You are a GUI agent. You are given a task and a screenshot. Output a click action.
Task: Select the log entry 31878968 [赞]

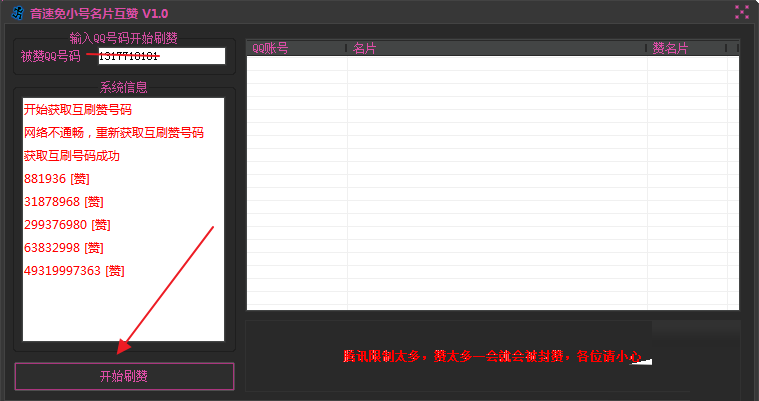64,201
